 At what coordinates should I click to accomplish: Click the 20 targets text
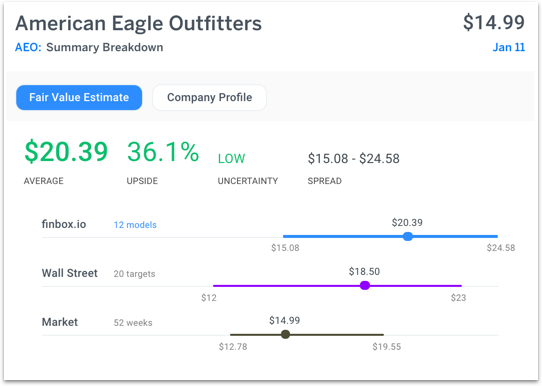[x=134, y=274]
